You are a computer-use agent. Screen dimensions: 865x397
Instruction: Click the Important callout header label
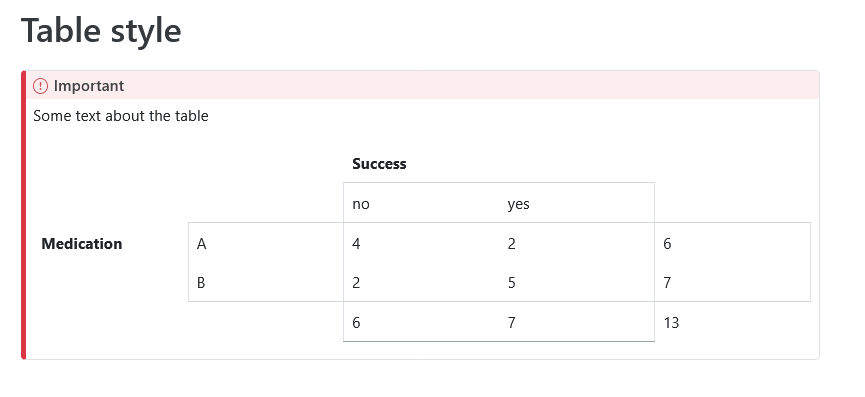tap(89, 86)
